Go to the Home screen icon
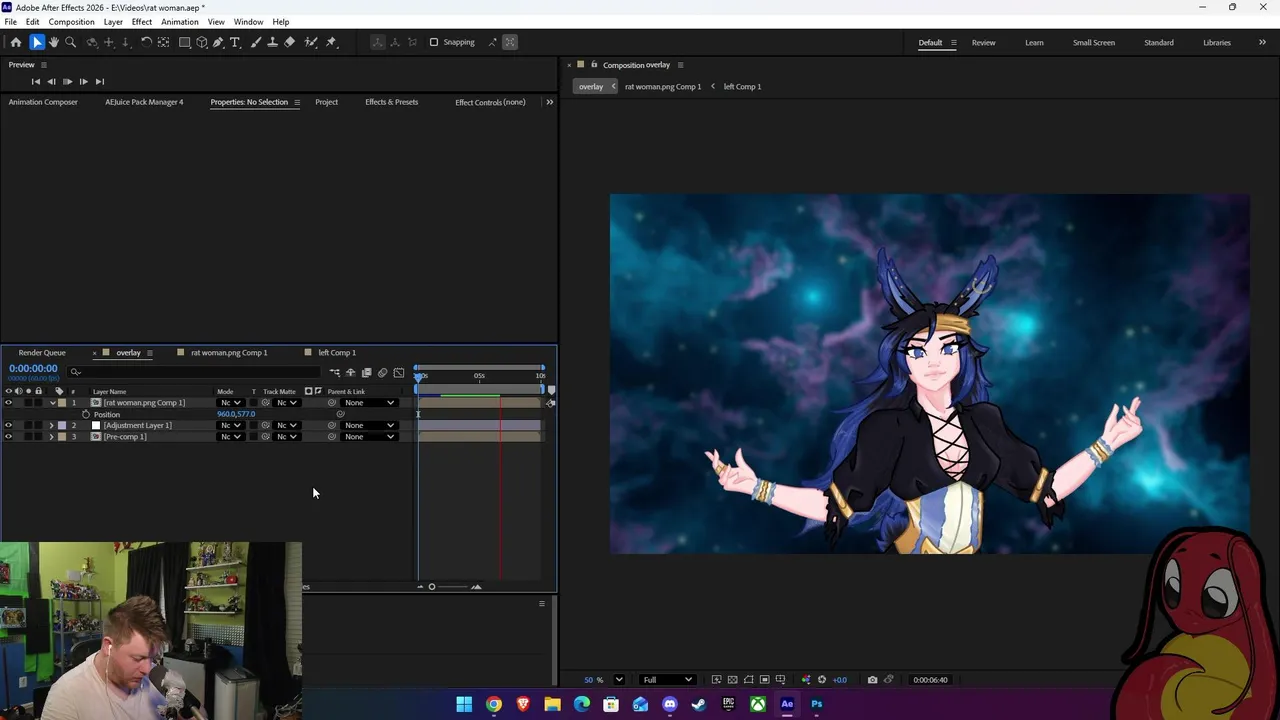The image size is (1280, 720). [15, 42]
